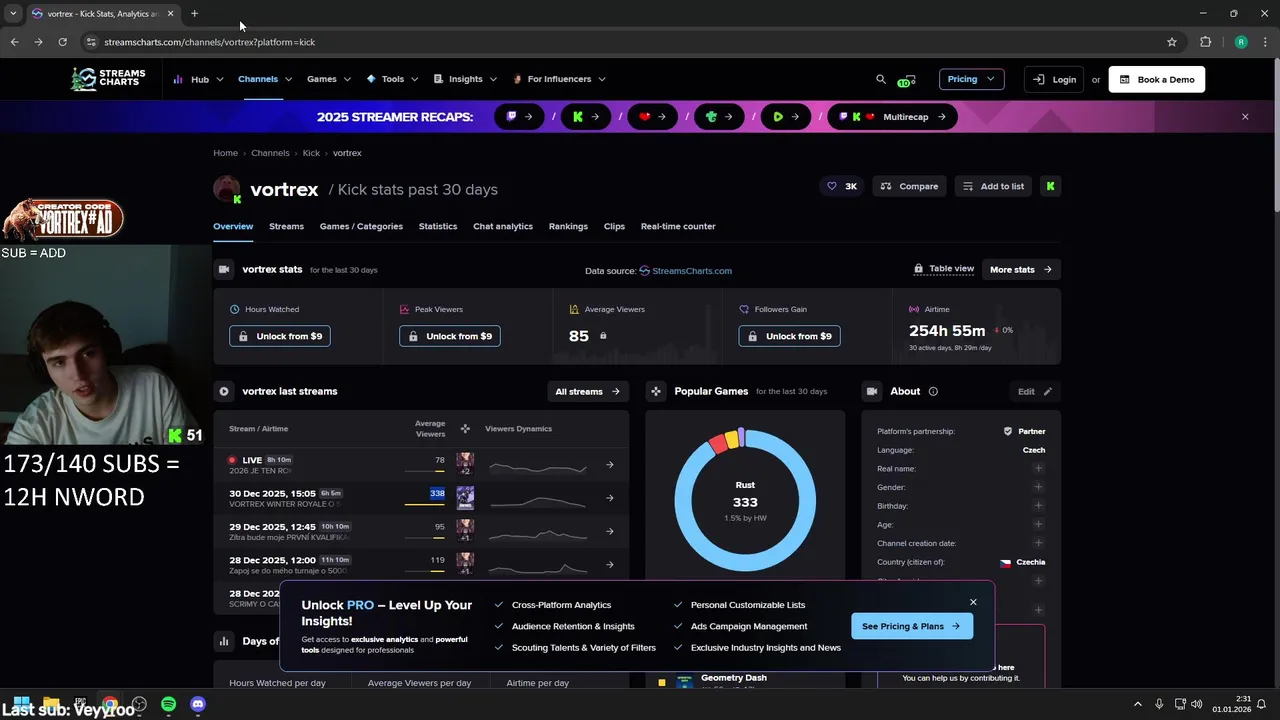The height and width of the screenshot is (720, 1280).
Task: Click the lock icon beside Average Viewers 85
Action: click(x=603, y=336)
